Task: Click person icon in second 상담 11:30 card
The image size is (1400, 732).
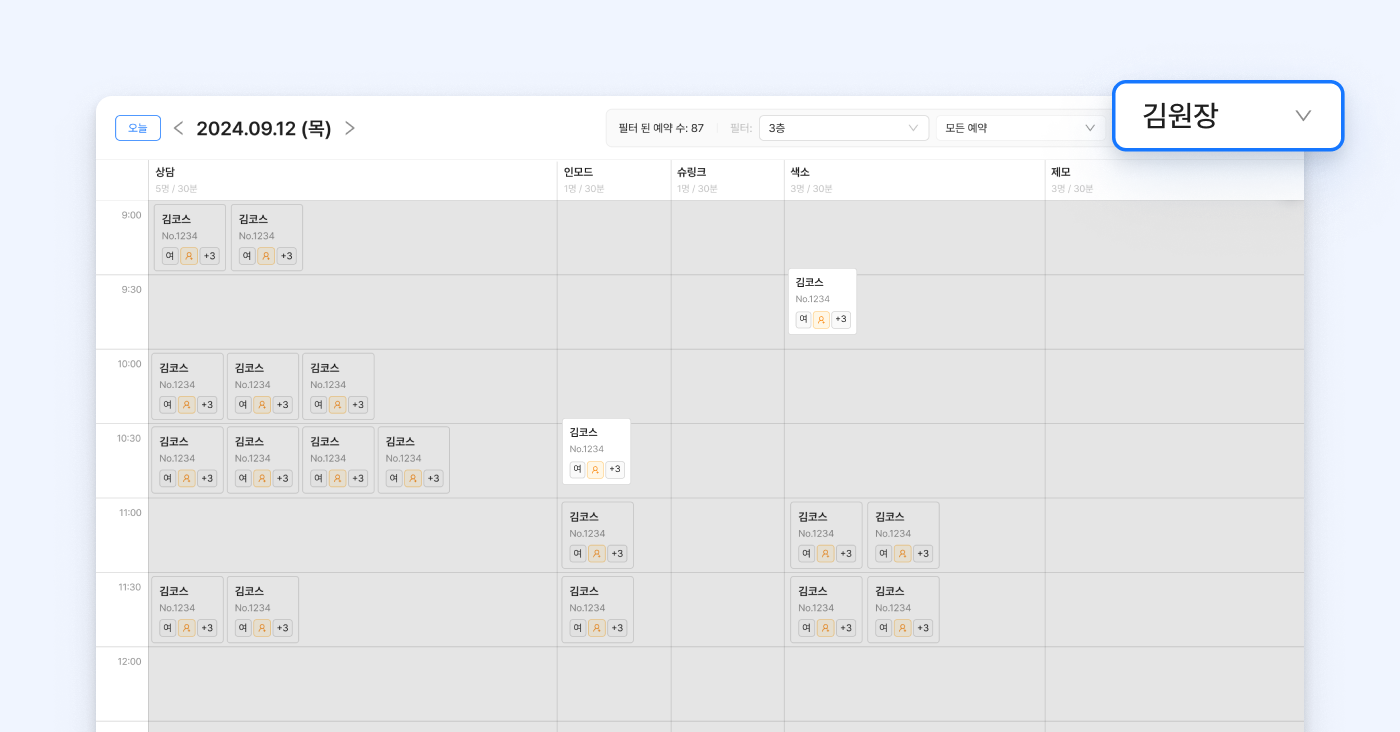Action: tap(262, 628)
